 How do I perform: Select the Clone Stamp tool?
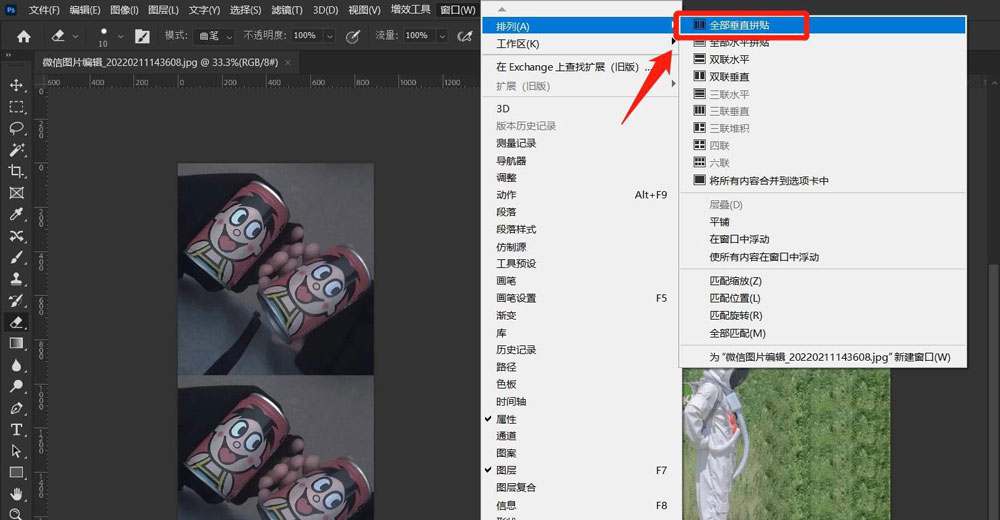tap(17, 279)
